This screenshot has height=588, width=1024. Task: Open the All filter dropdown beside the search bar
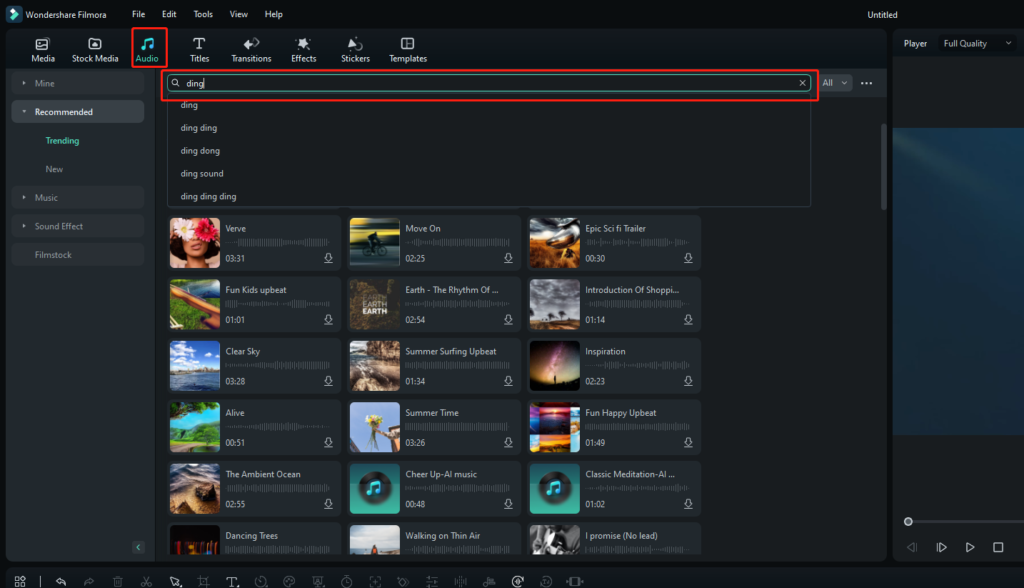pyautogui.click(x=833, y=83)
